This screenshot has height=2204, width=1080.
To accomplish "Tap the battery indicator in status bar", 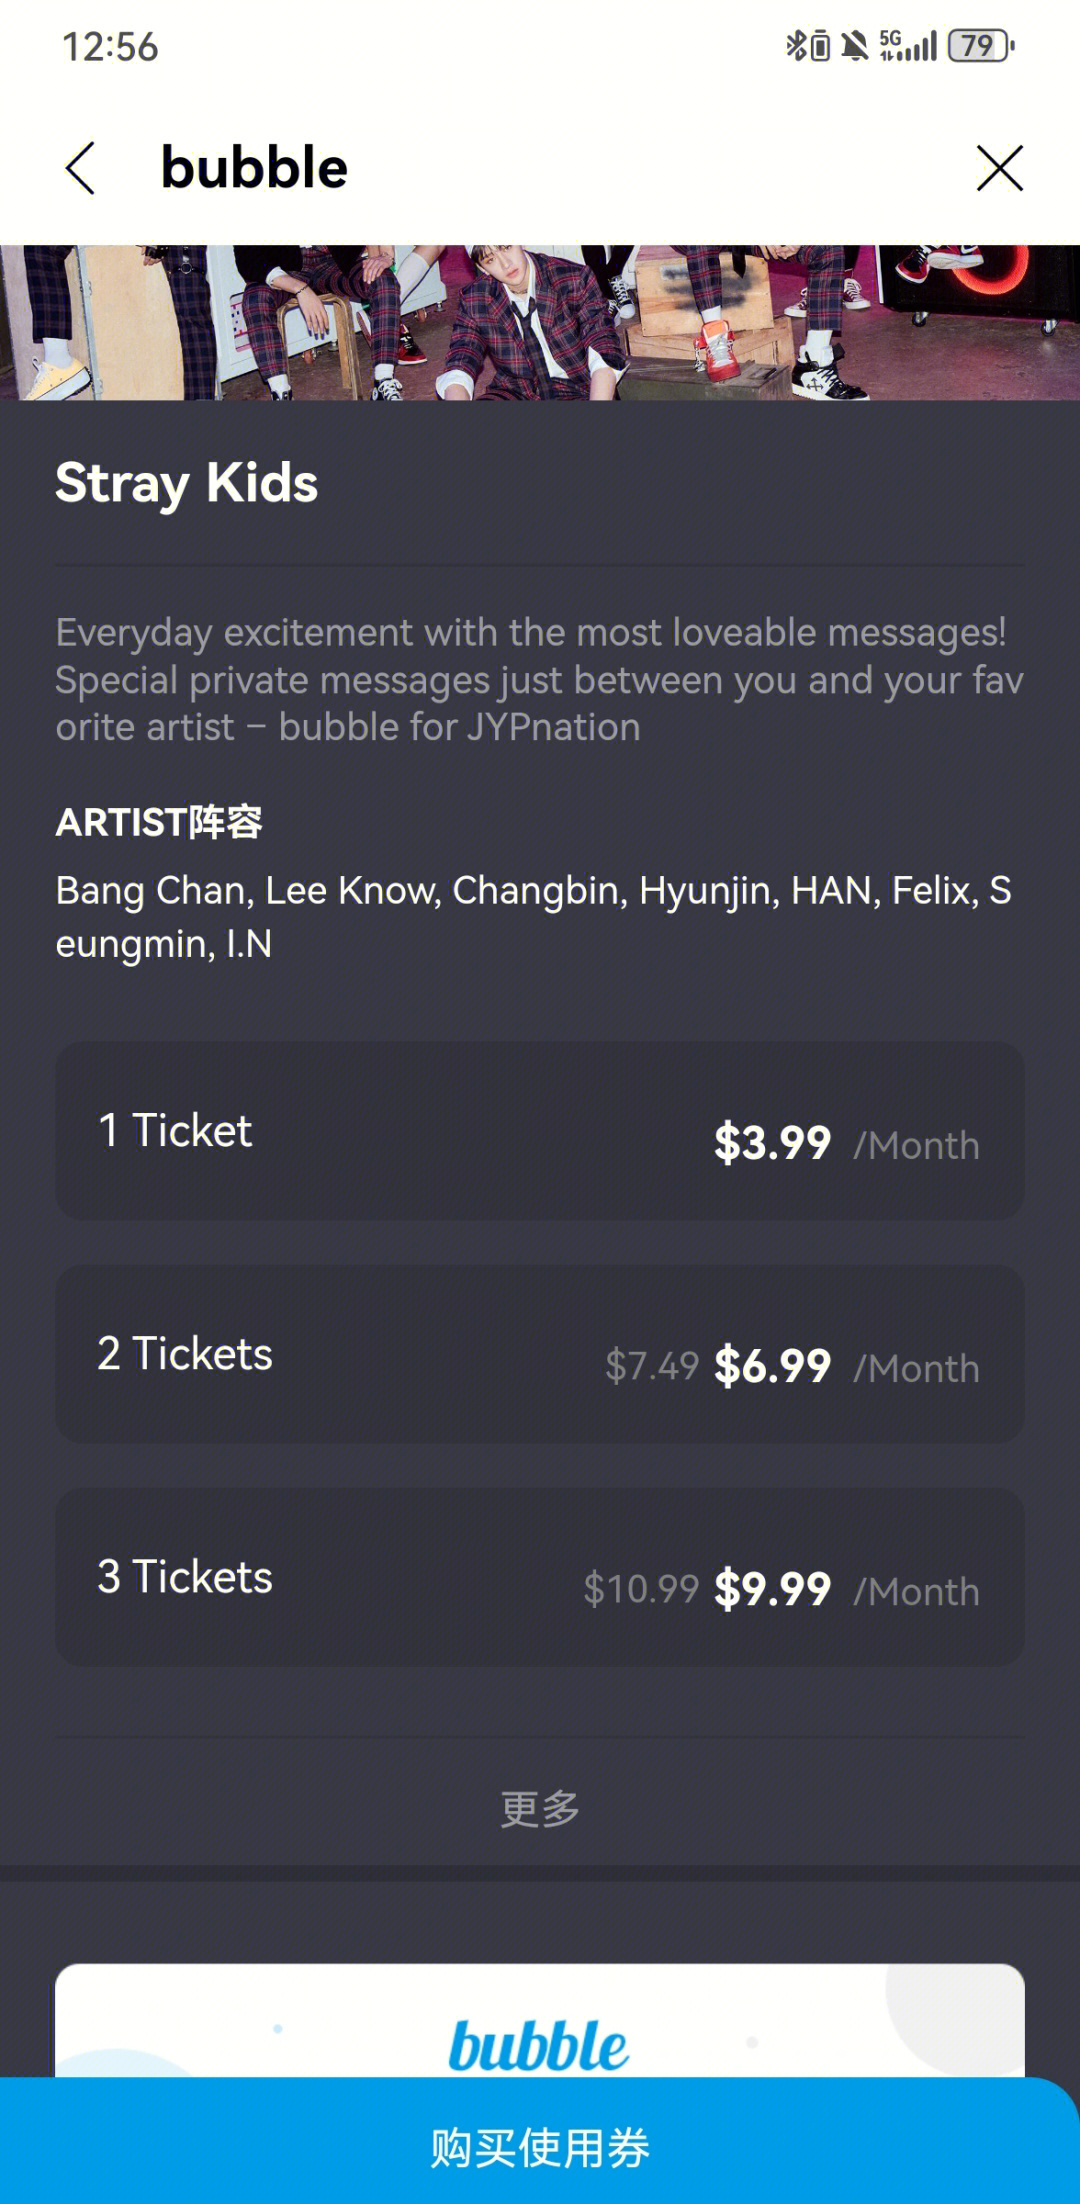I will tap(982, 46).
